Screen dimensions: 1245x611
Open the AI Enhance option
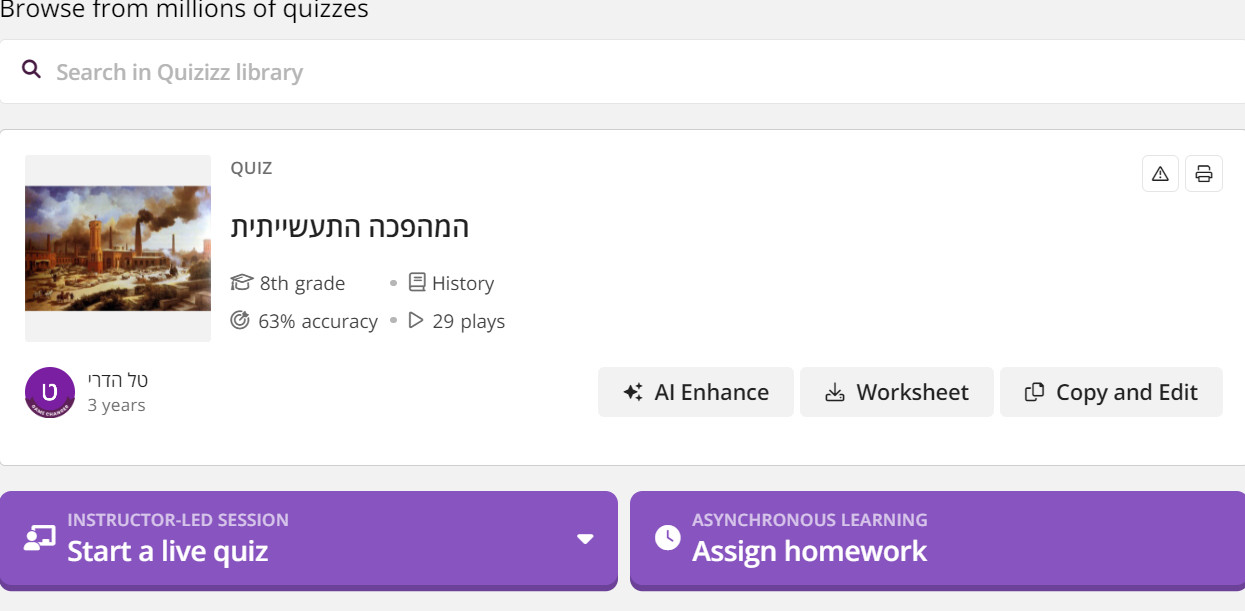696,392
